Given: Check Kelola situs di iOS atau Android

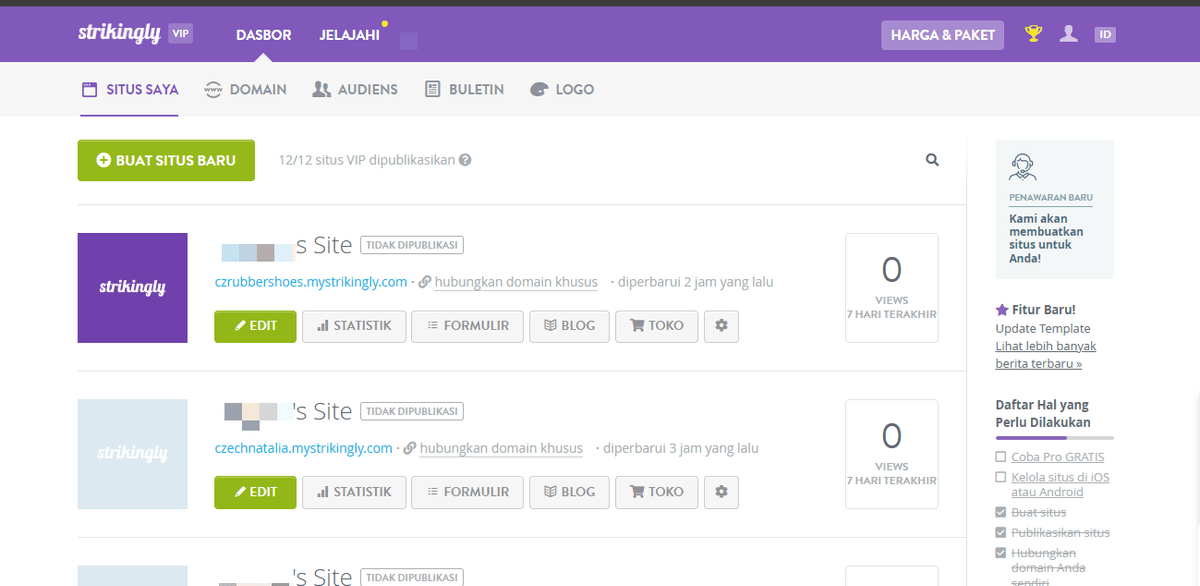Looking at the screenshot, I should pyautogui.click(x=1000, y=477).
